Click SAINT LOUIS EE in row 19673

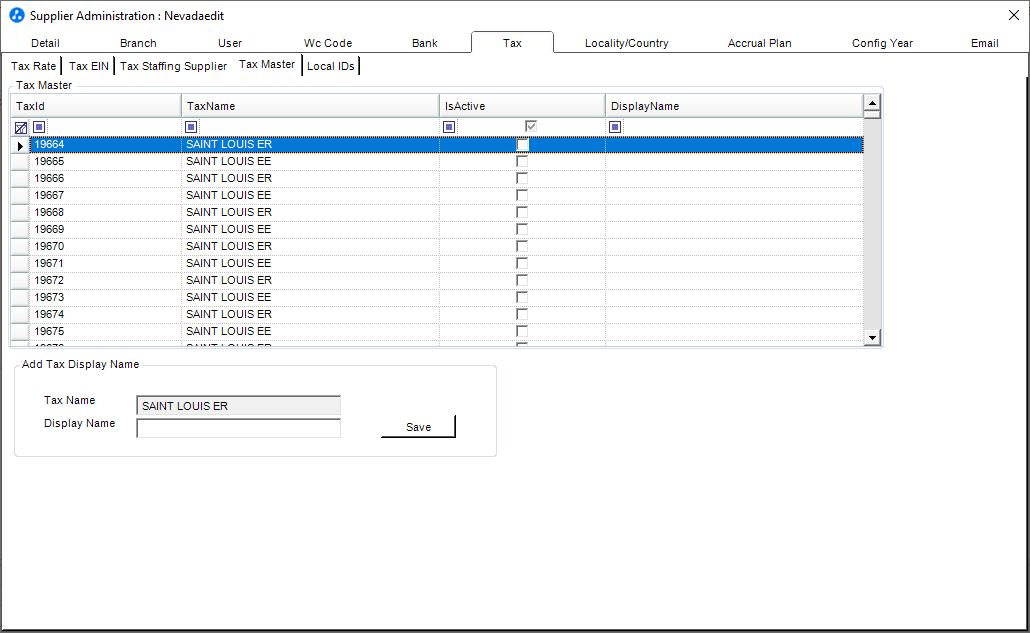[x=229, y=298]
